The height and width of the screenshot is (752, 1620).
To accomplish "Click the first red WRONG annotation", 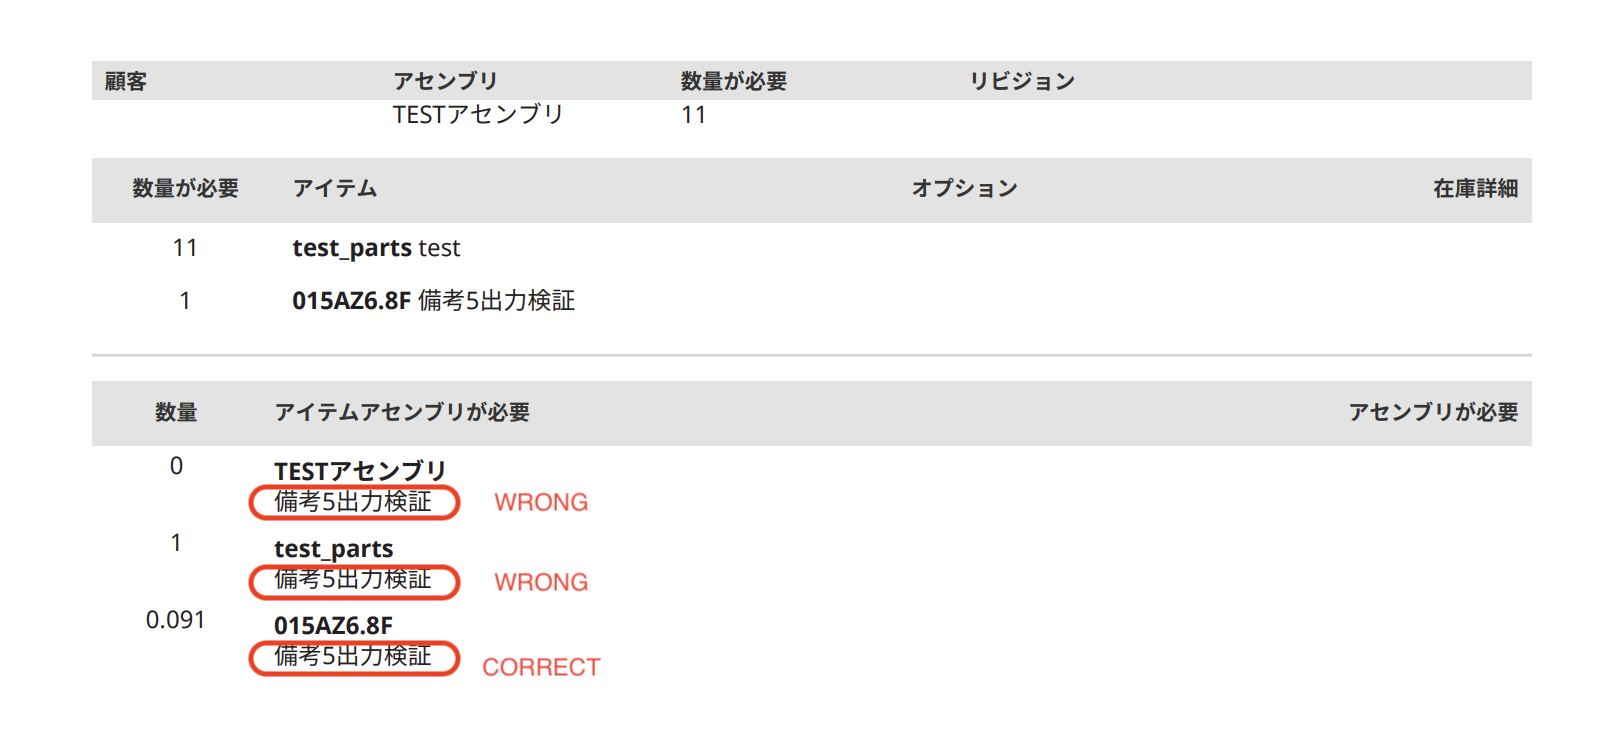I will click(541, 502).
